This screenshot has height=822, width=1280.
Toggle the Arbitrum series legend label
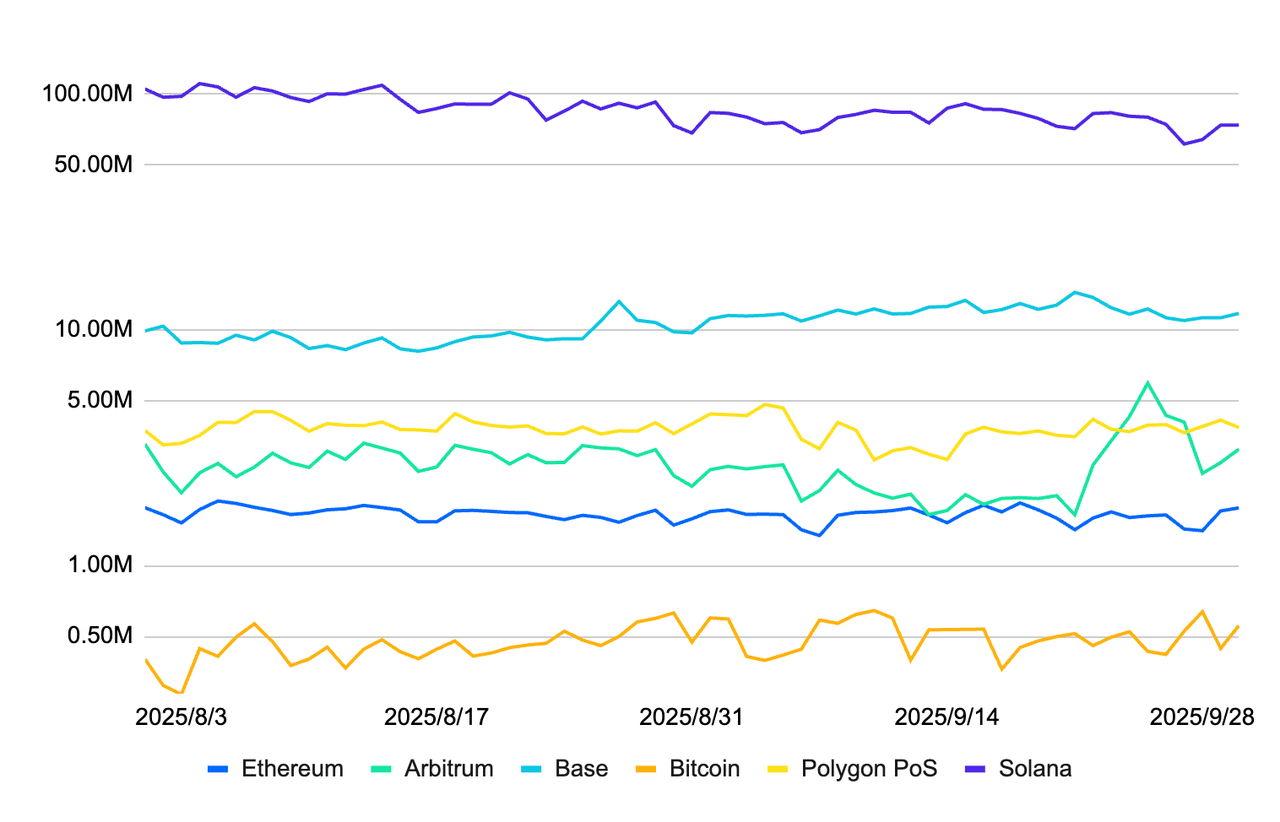tap(449, 769)
